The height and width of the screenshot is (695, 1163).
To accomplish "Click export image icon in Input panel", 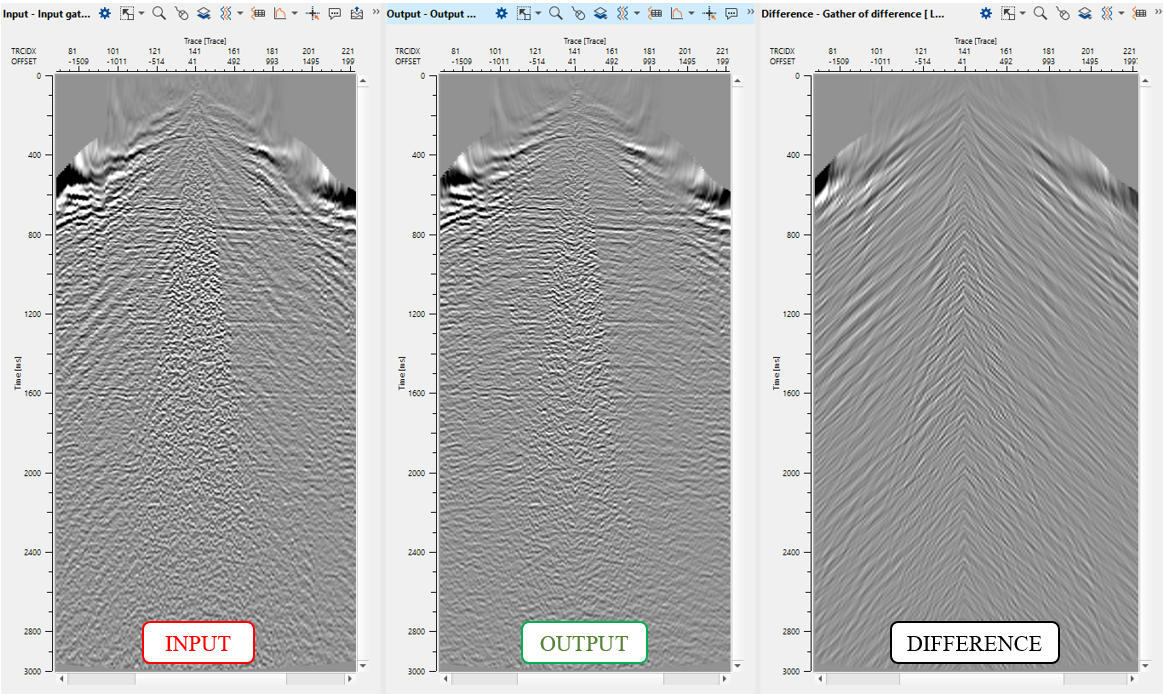I will [357, 14].
